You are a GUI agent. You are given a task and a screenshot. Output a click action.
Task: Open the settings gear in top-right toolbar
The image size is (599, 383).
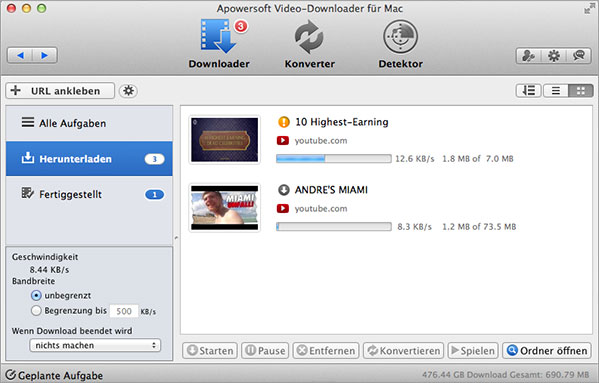(x=554, y=56)
